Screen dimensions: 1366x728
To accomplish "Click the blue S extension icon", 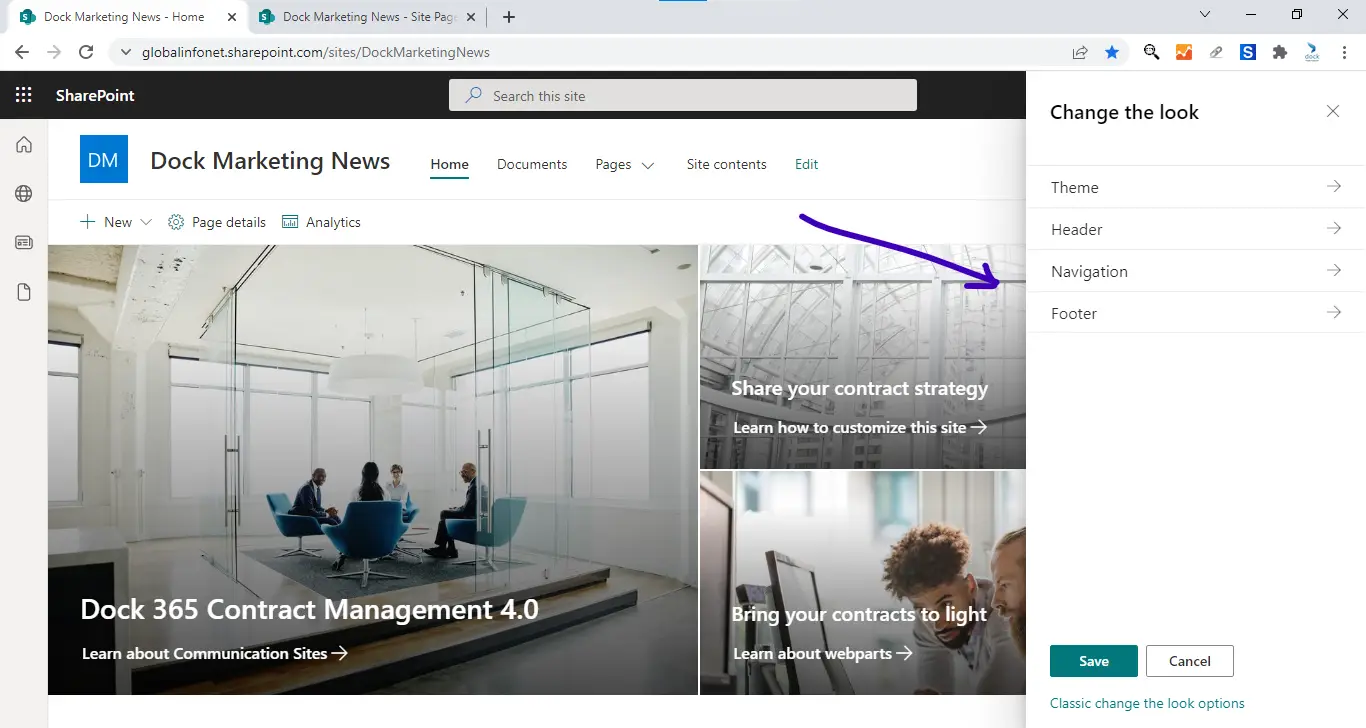I will pyautogui.click(x=1248, y=52).
